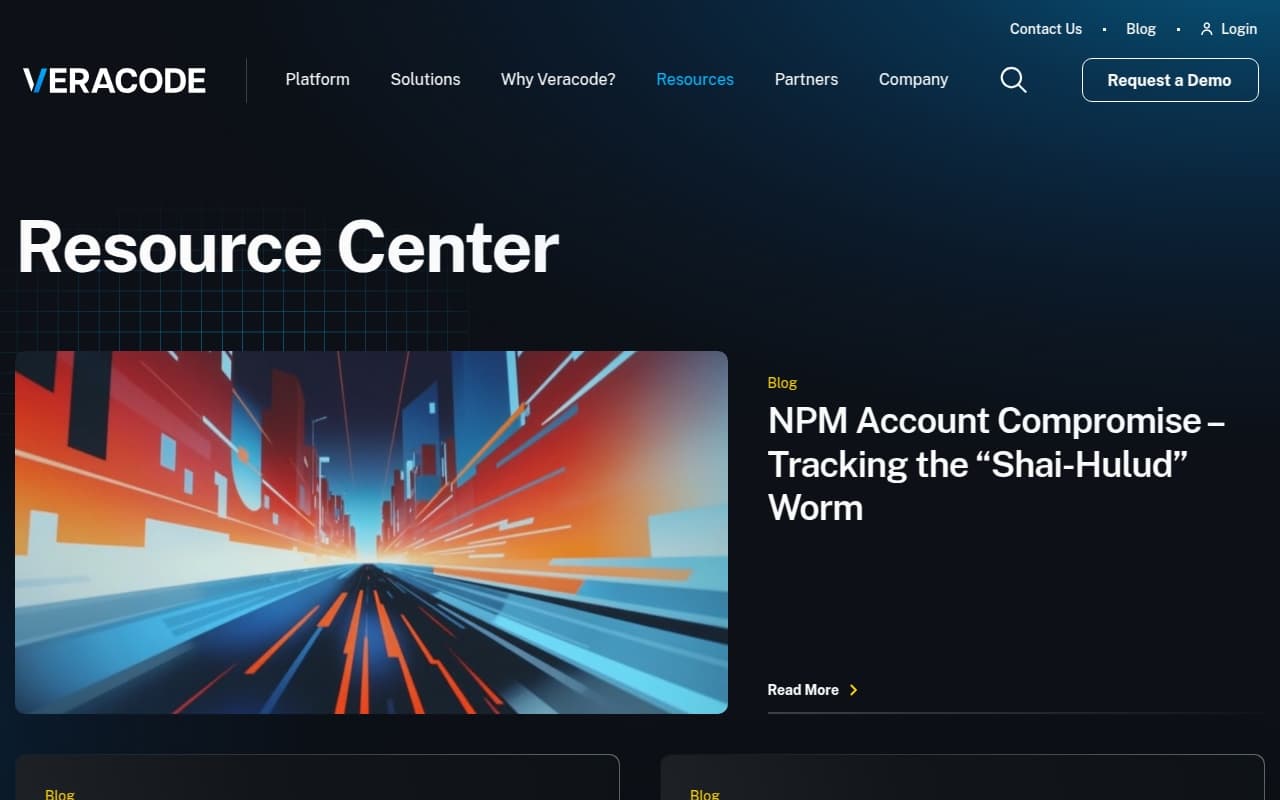Open the Blog link in the top bar
This screenshot has height=800, width=1280.
point(1140,29)
